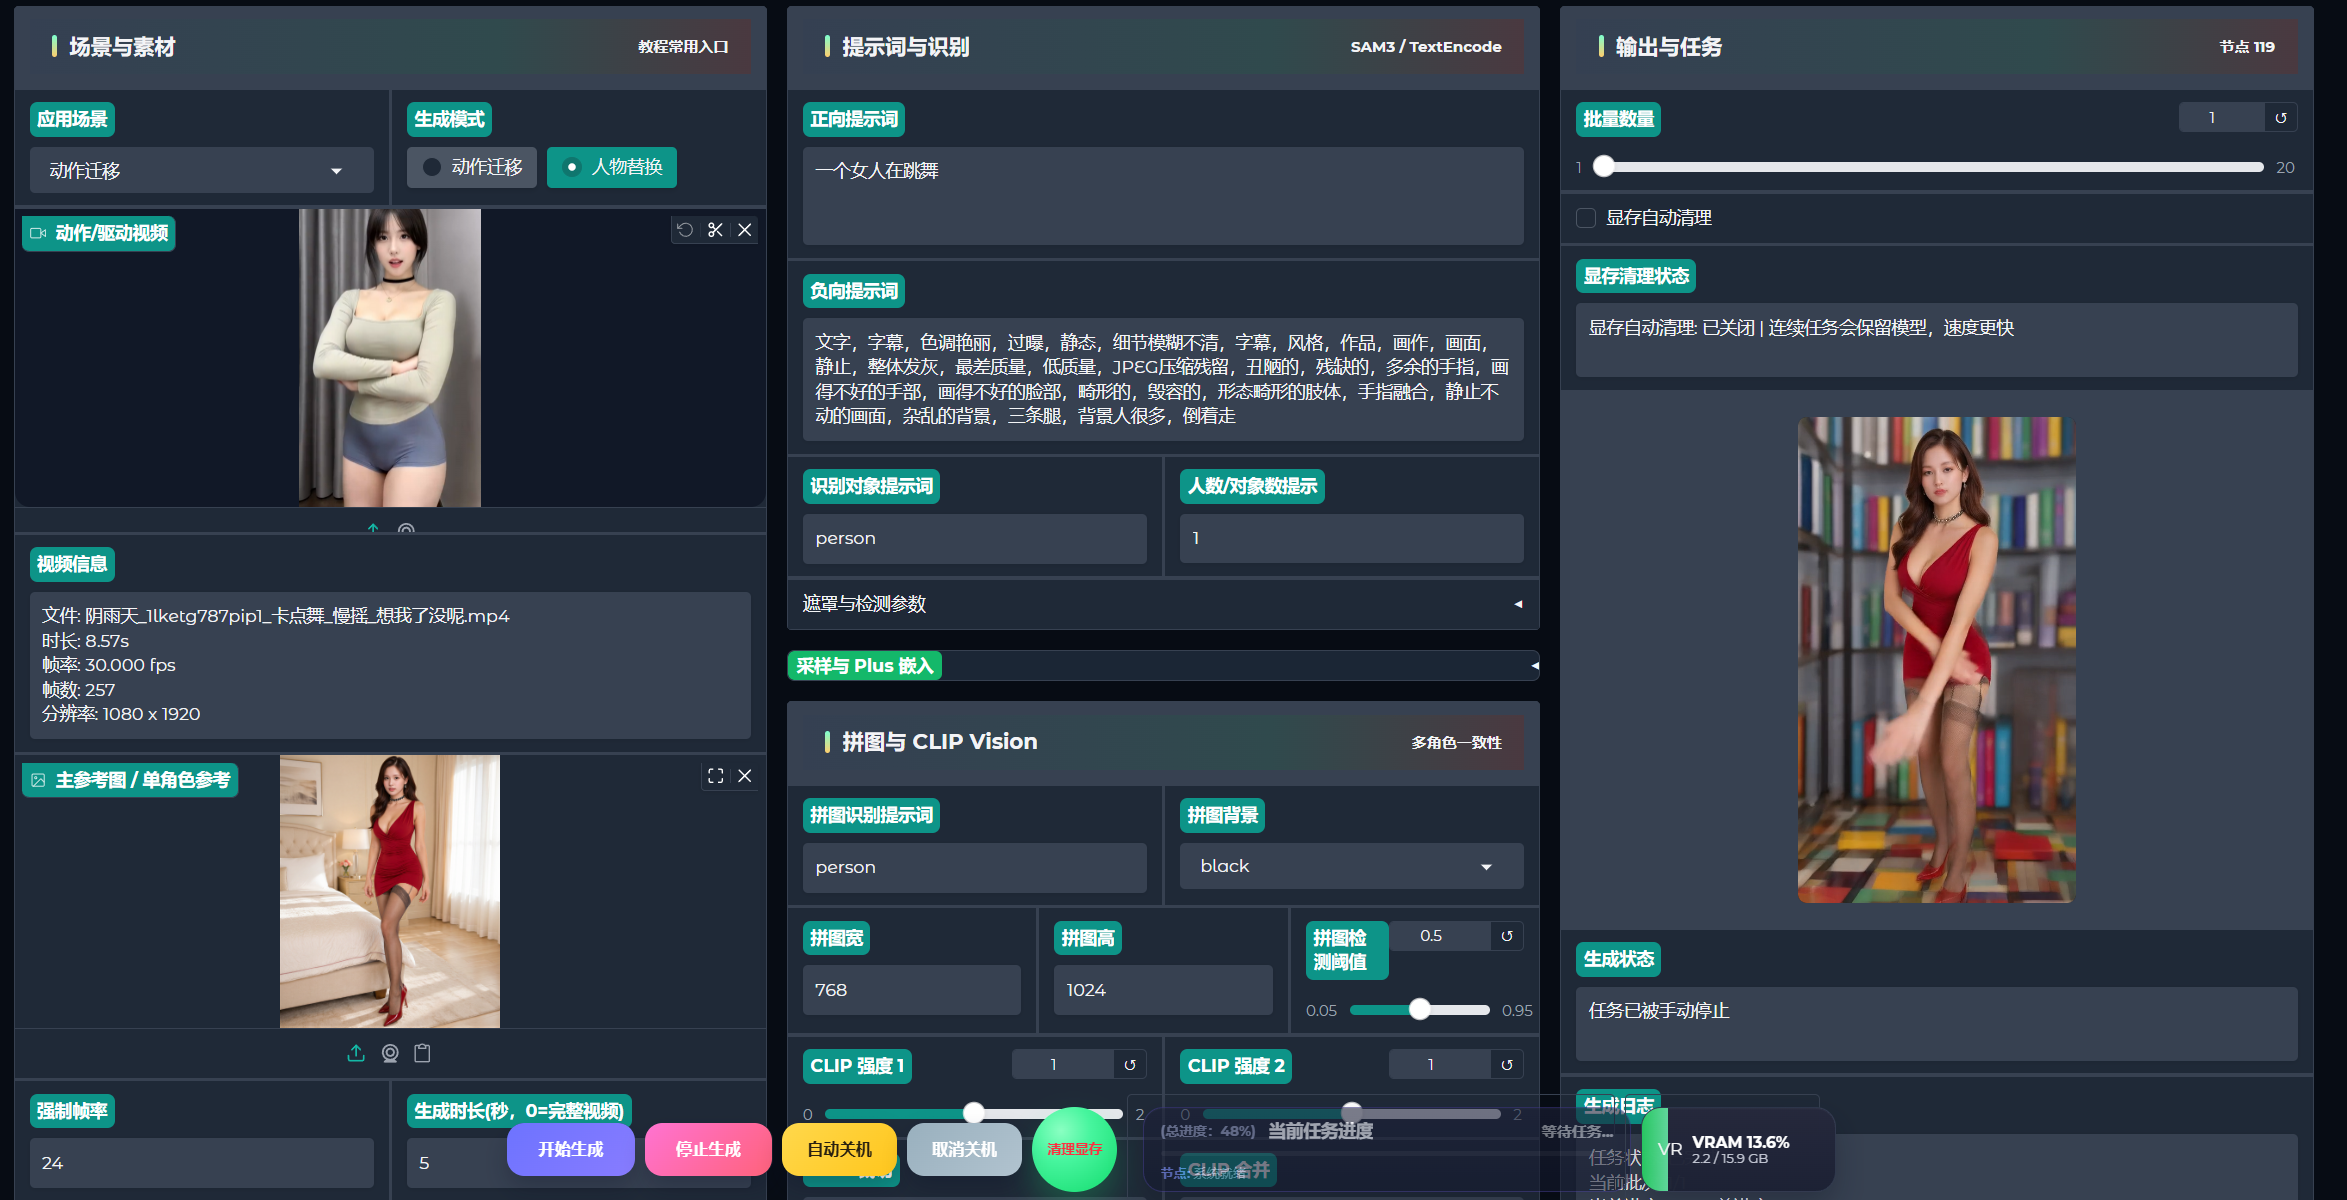Adjust CLIP 强度 1 slider handle
This screenshot has width=2347, height=1200.
(x=974, y=1113)
